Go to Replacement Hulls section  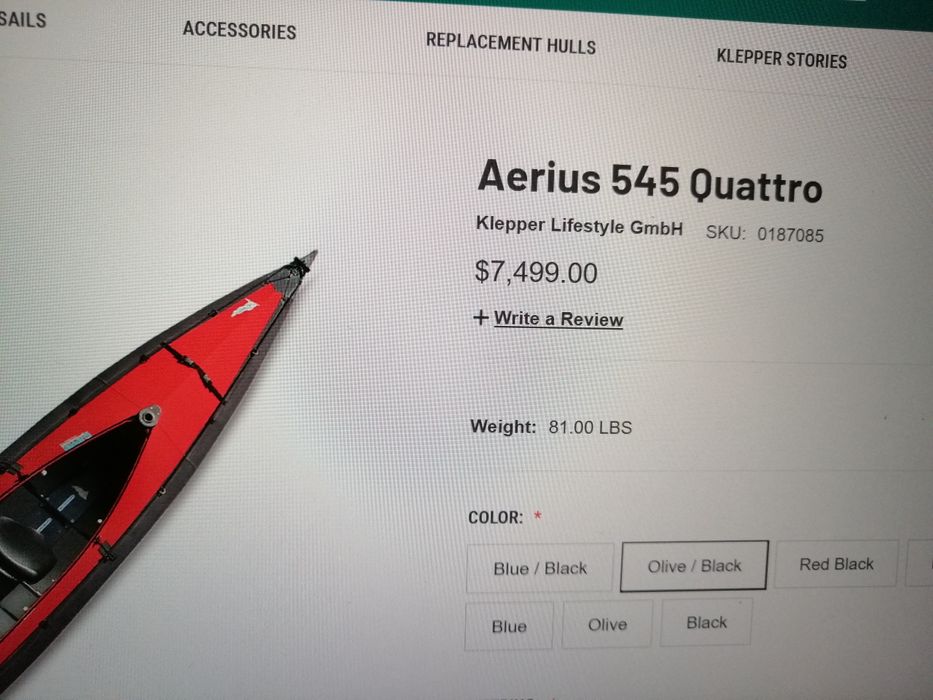[x=511, y=43]
